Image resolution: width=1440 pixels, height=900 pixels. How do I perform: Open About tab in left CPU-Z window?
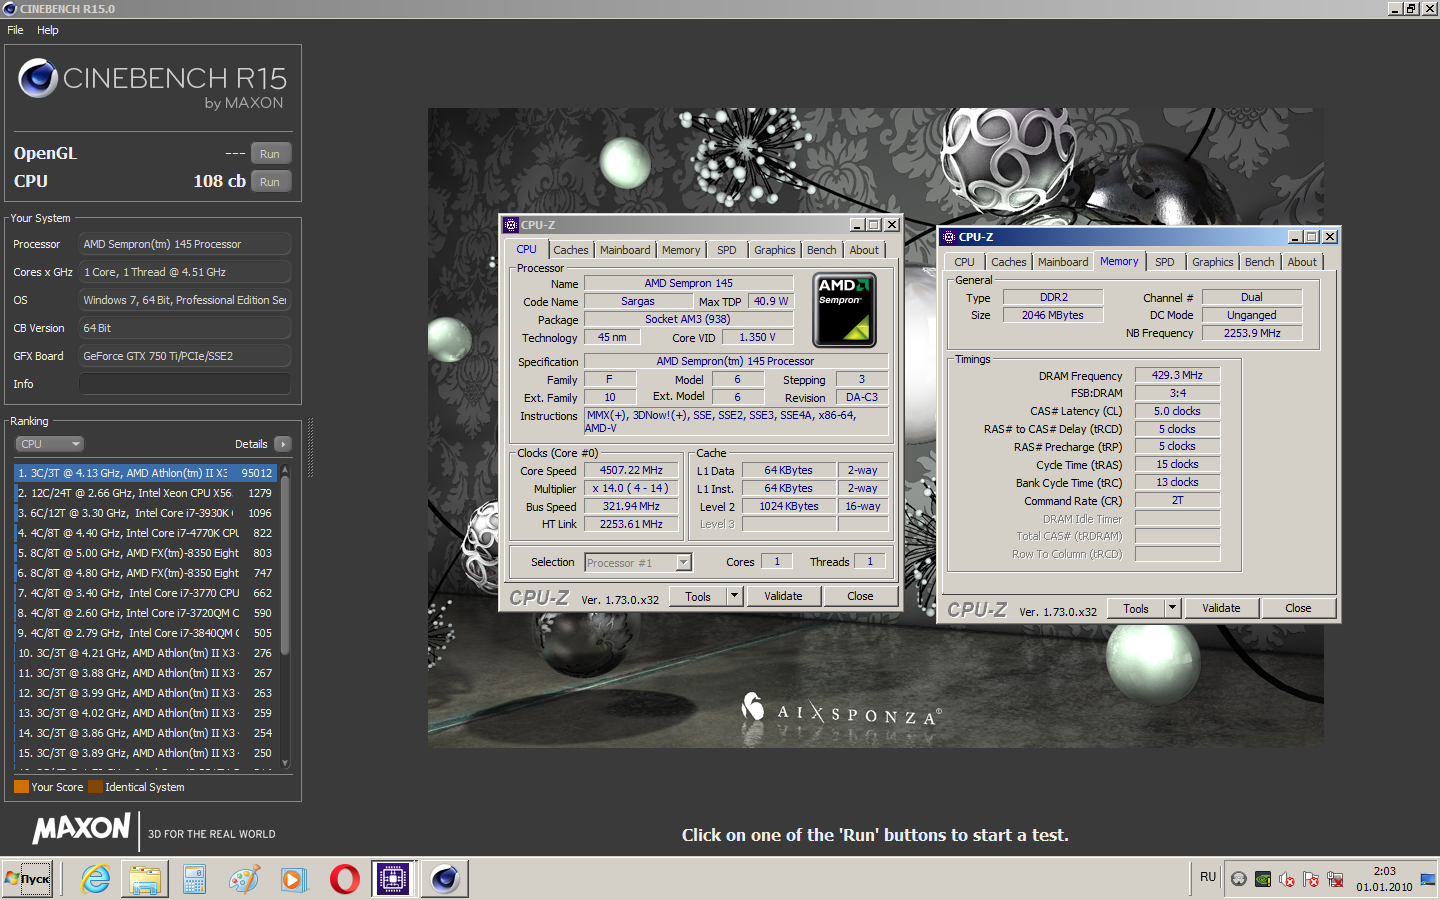865,250
